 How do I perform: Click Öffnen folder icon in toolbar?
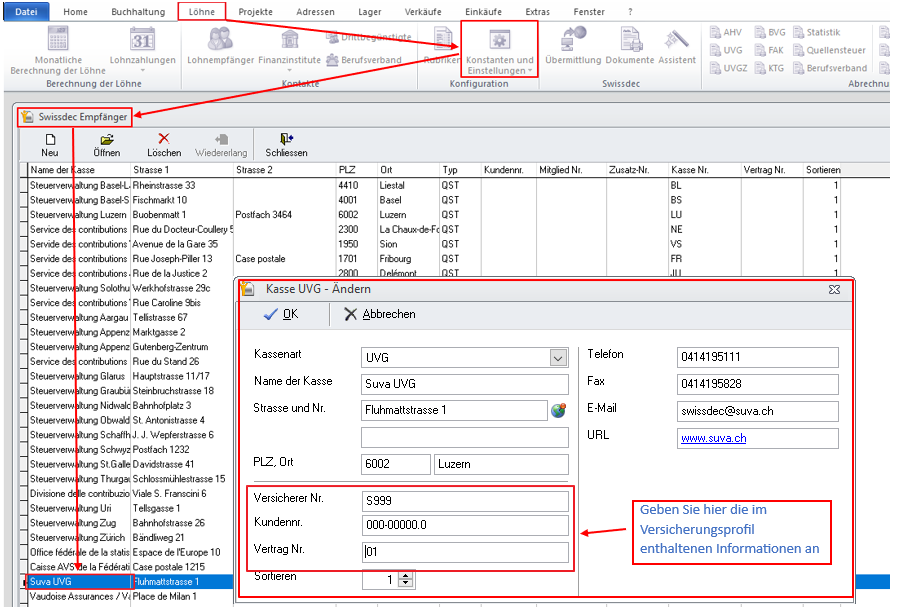(x=107, y=140)
